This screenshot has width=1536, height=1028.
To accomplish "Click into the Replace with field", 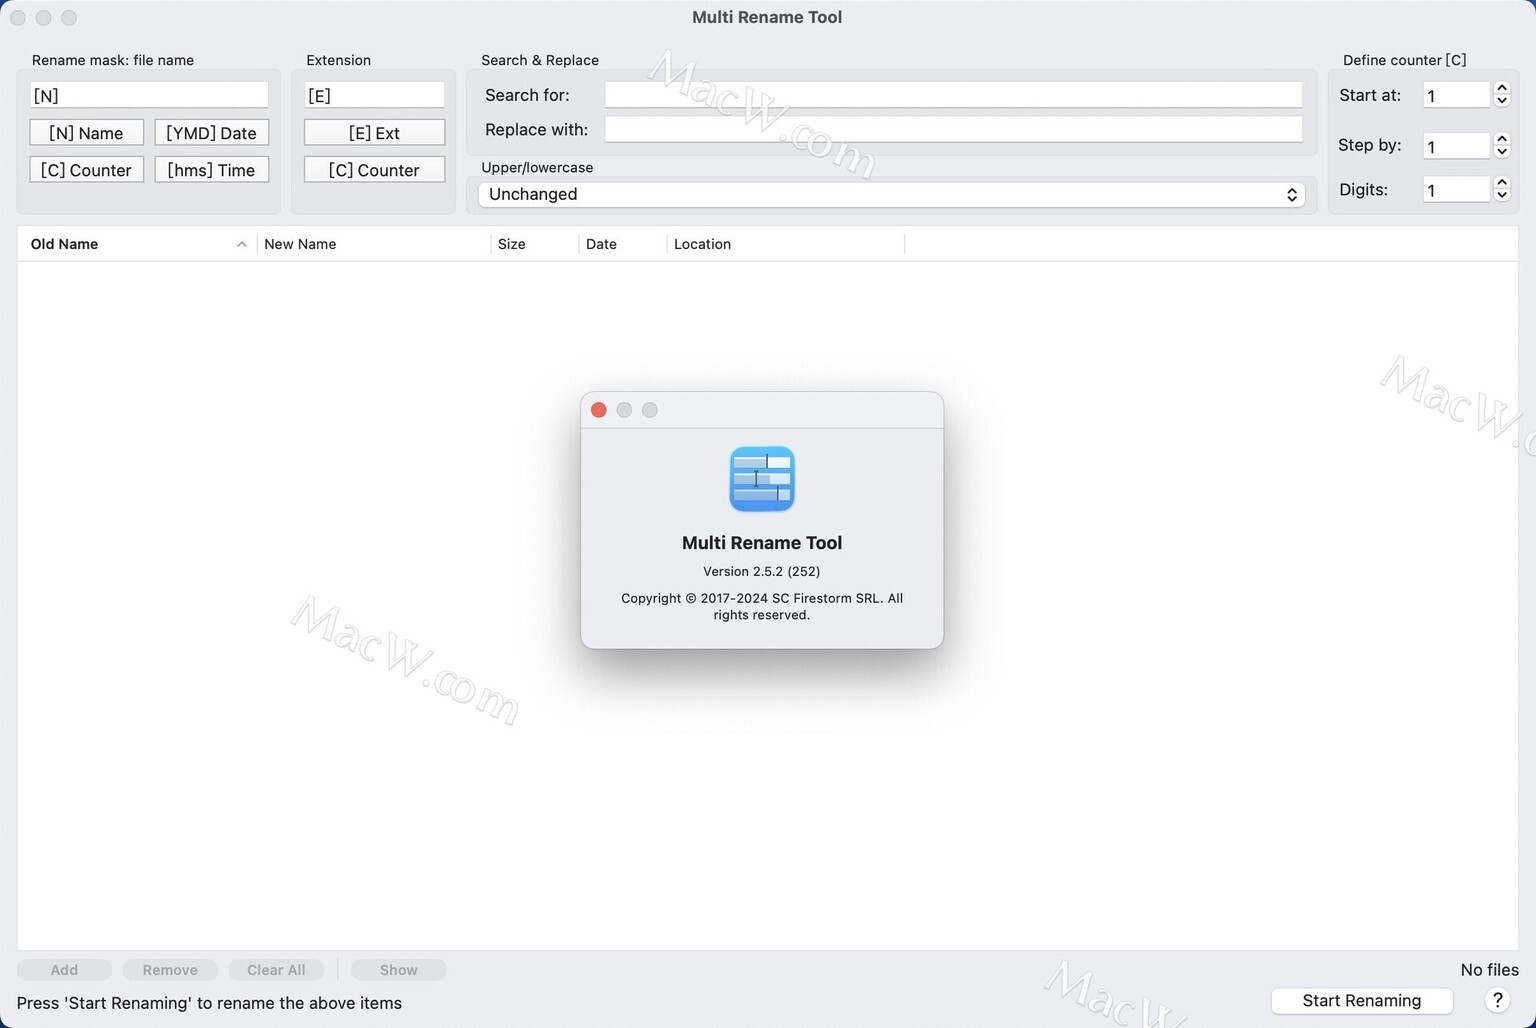I will (x=953, y=129).
